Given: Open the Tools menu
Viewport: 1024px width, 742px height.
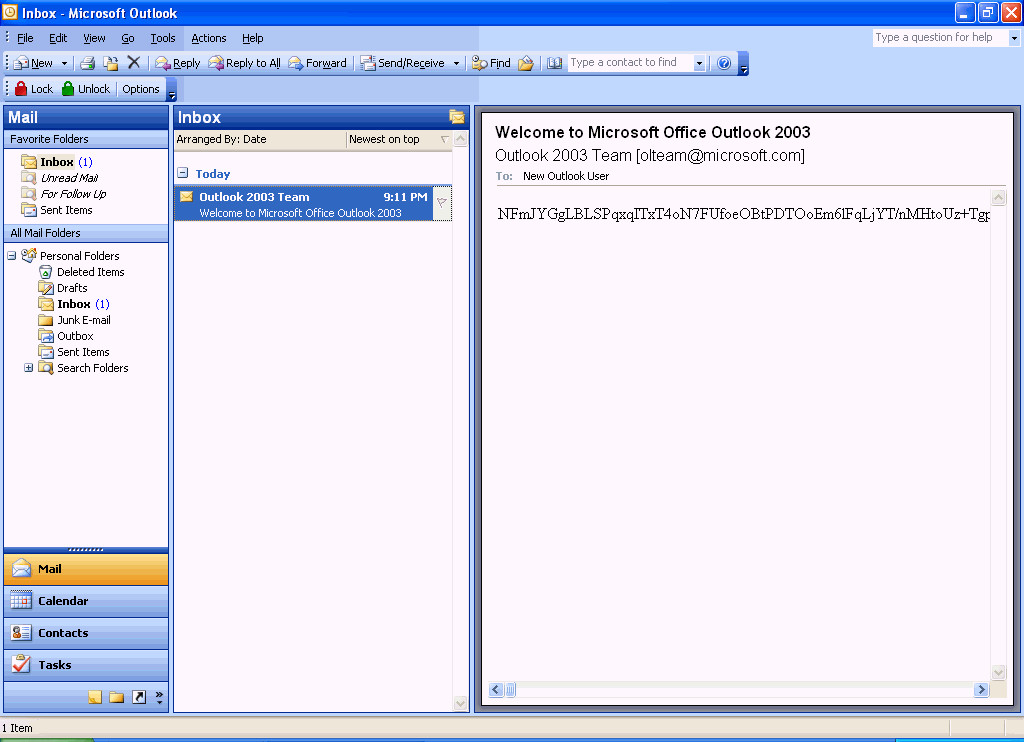Looking at the screenshot, I should click(x=163, y=38).
